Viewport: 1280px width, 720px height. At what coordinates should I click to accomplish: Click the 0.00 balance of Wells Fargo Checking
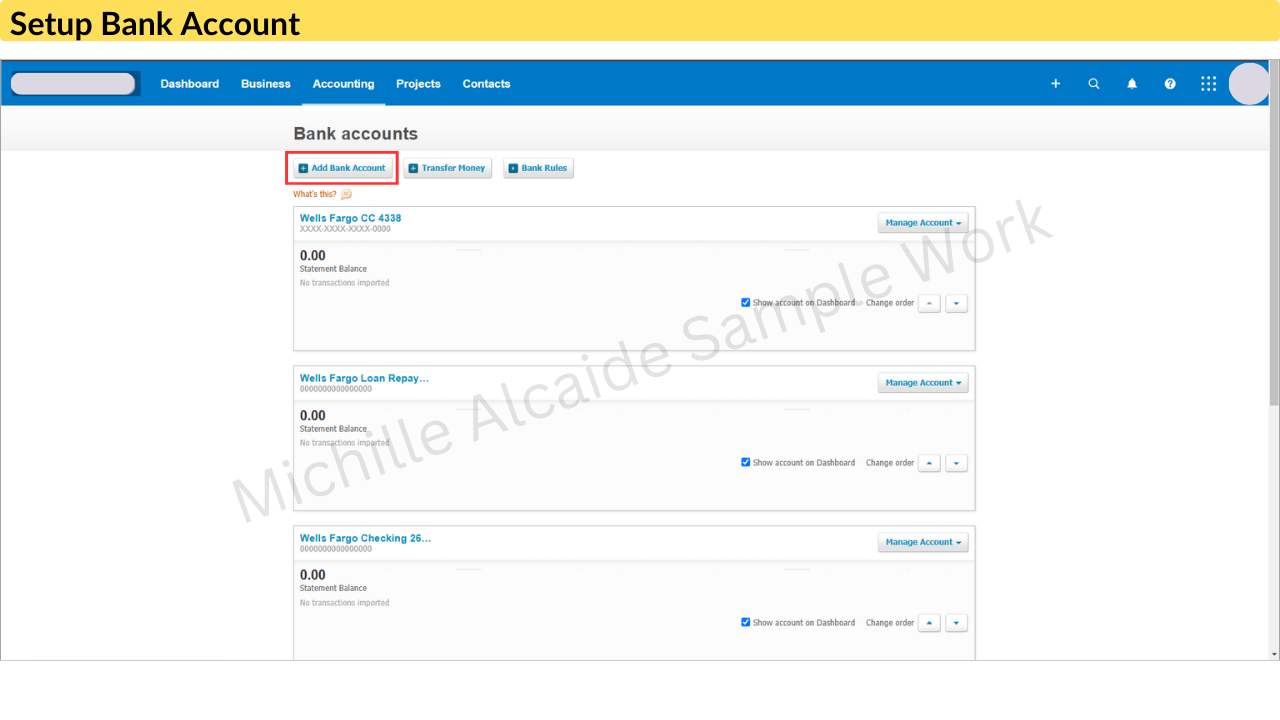point(313,575)
